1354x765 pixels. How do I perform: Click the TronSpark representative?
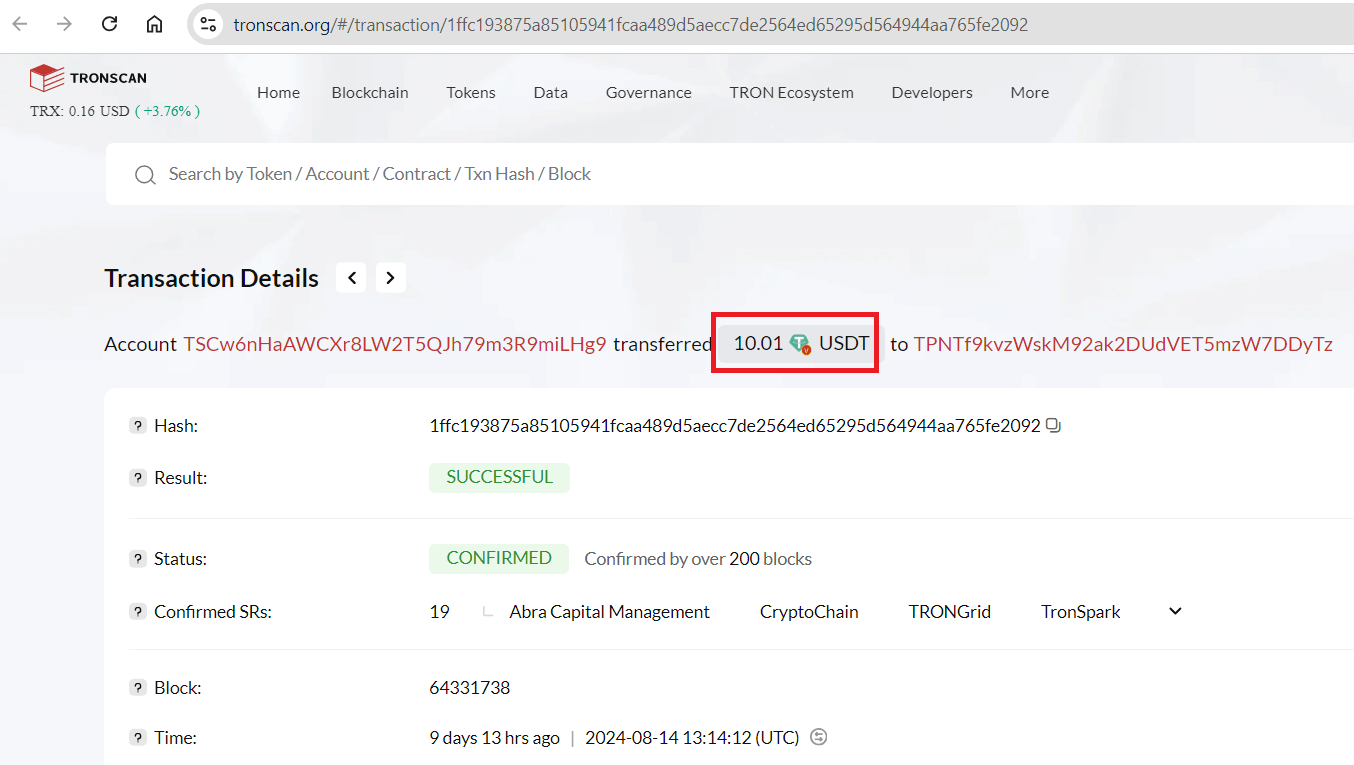pyautogui.click(x=1081, y=612)
